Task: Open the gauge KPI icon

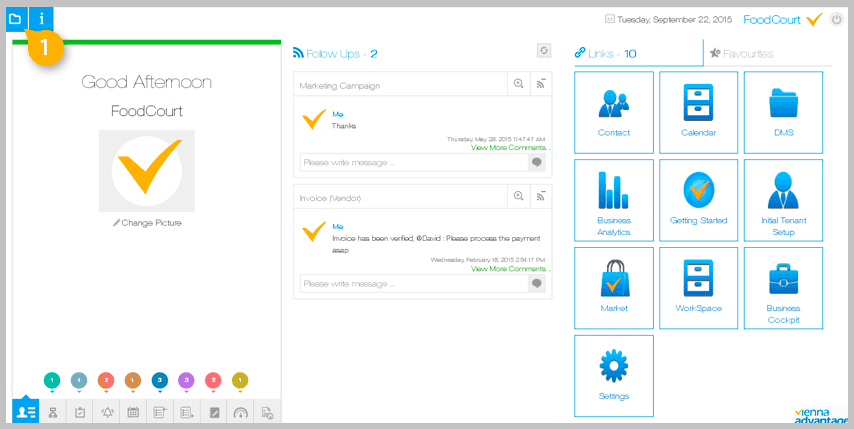Action: pos(241,412)
